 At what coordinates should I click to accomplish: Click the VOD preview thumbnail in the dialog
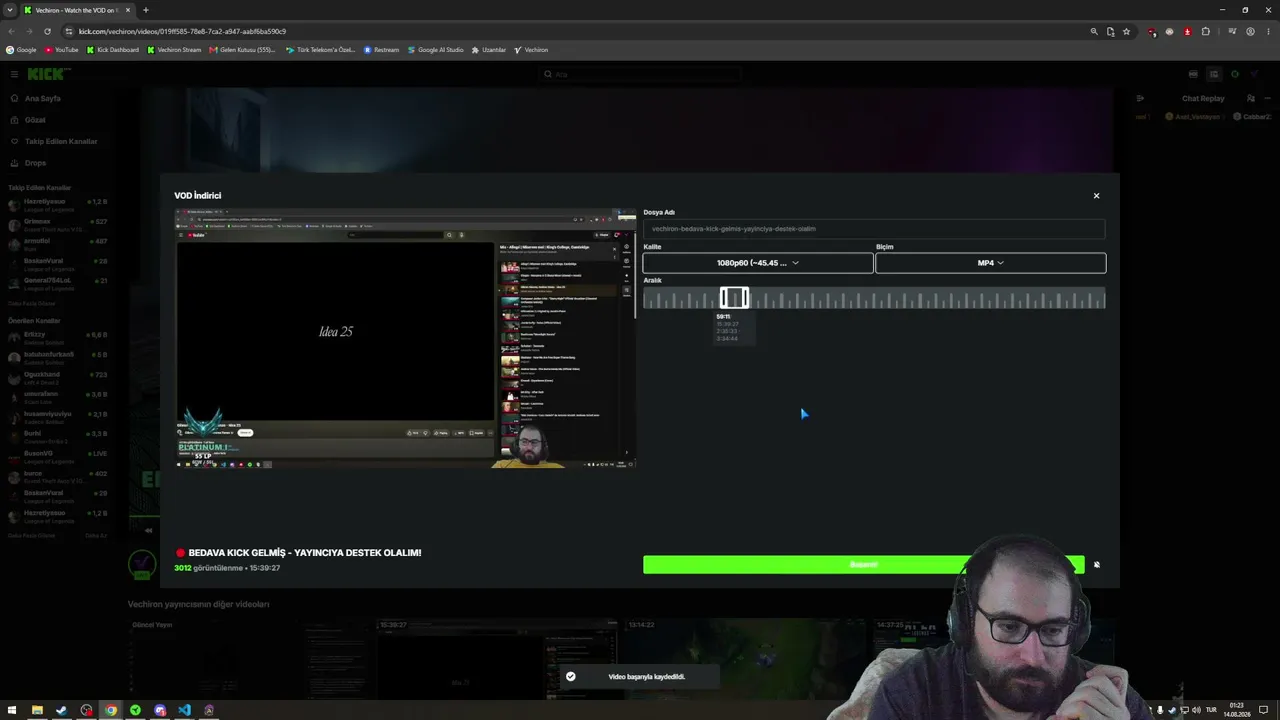click(x=405, y=338)
